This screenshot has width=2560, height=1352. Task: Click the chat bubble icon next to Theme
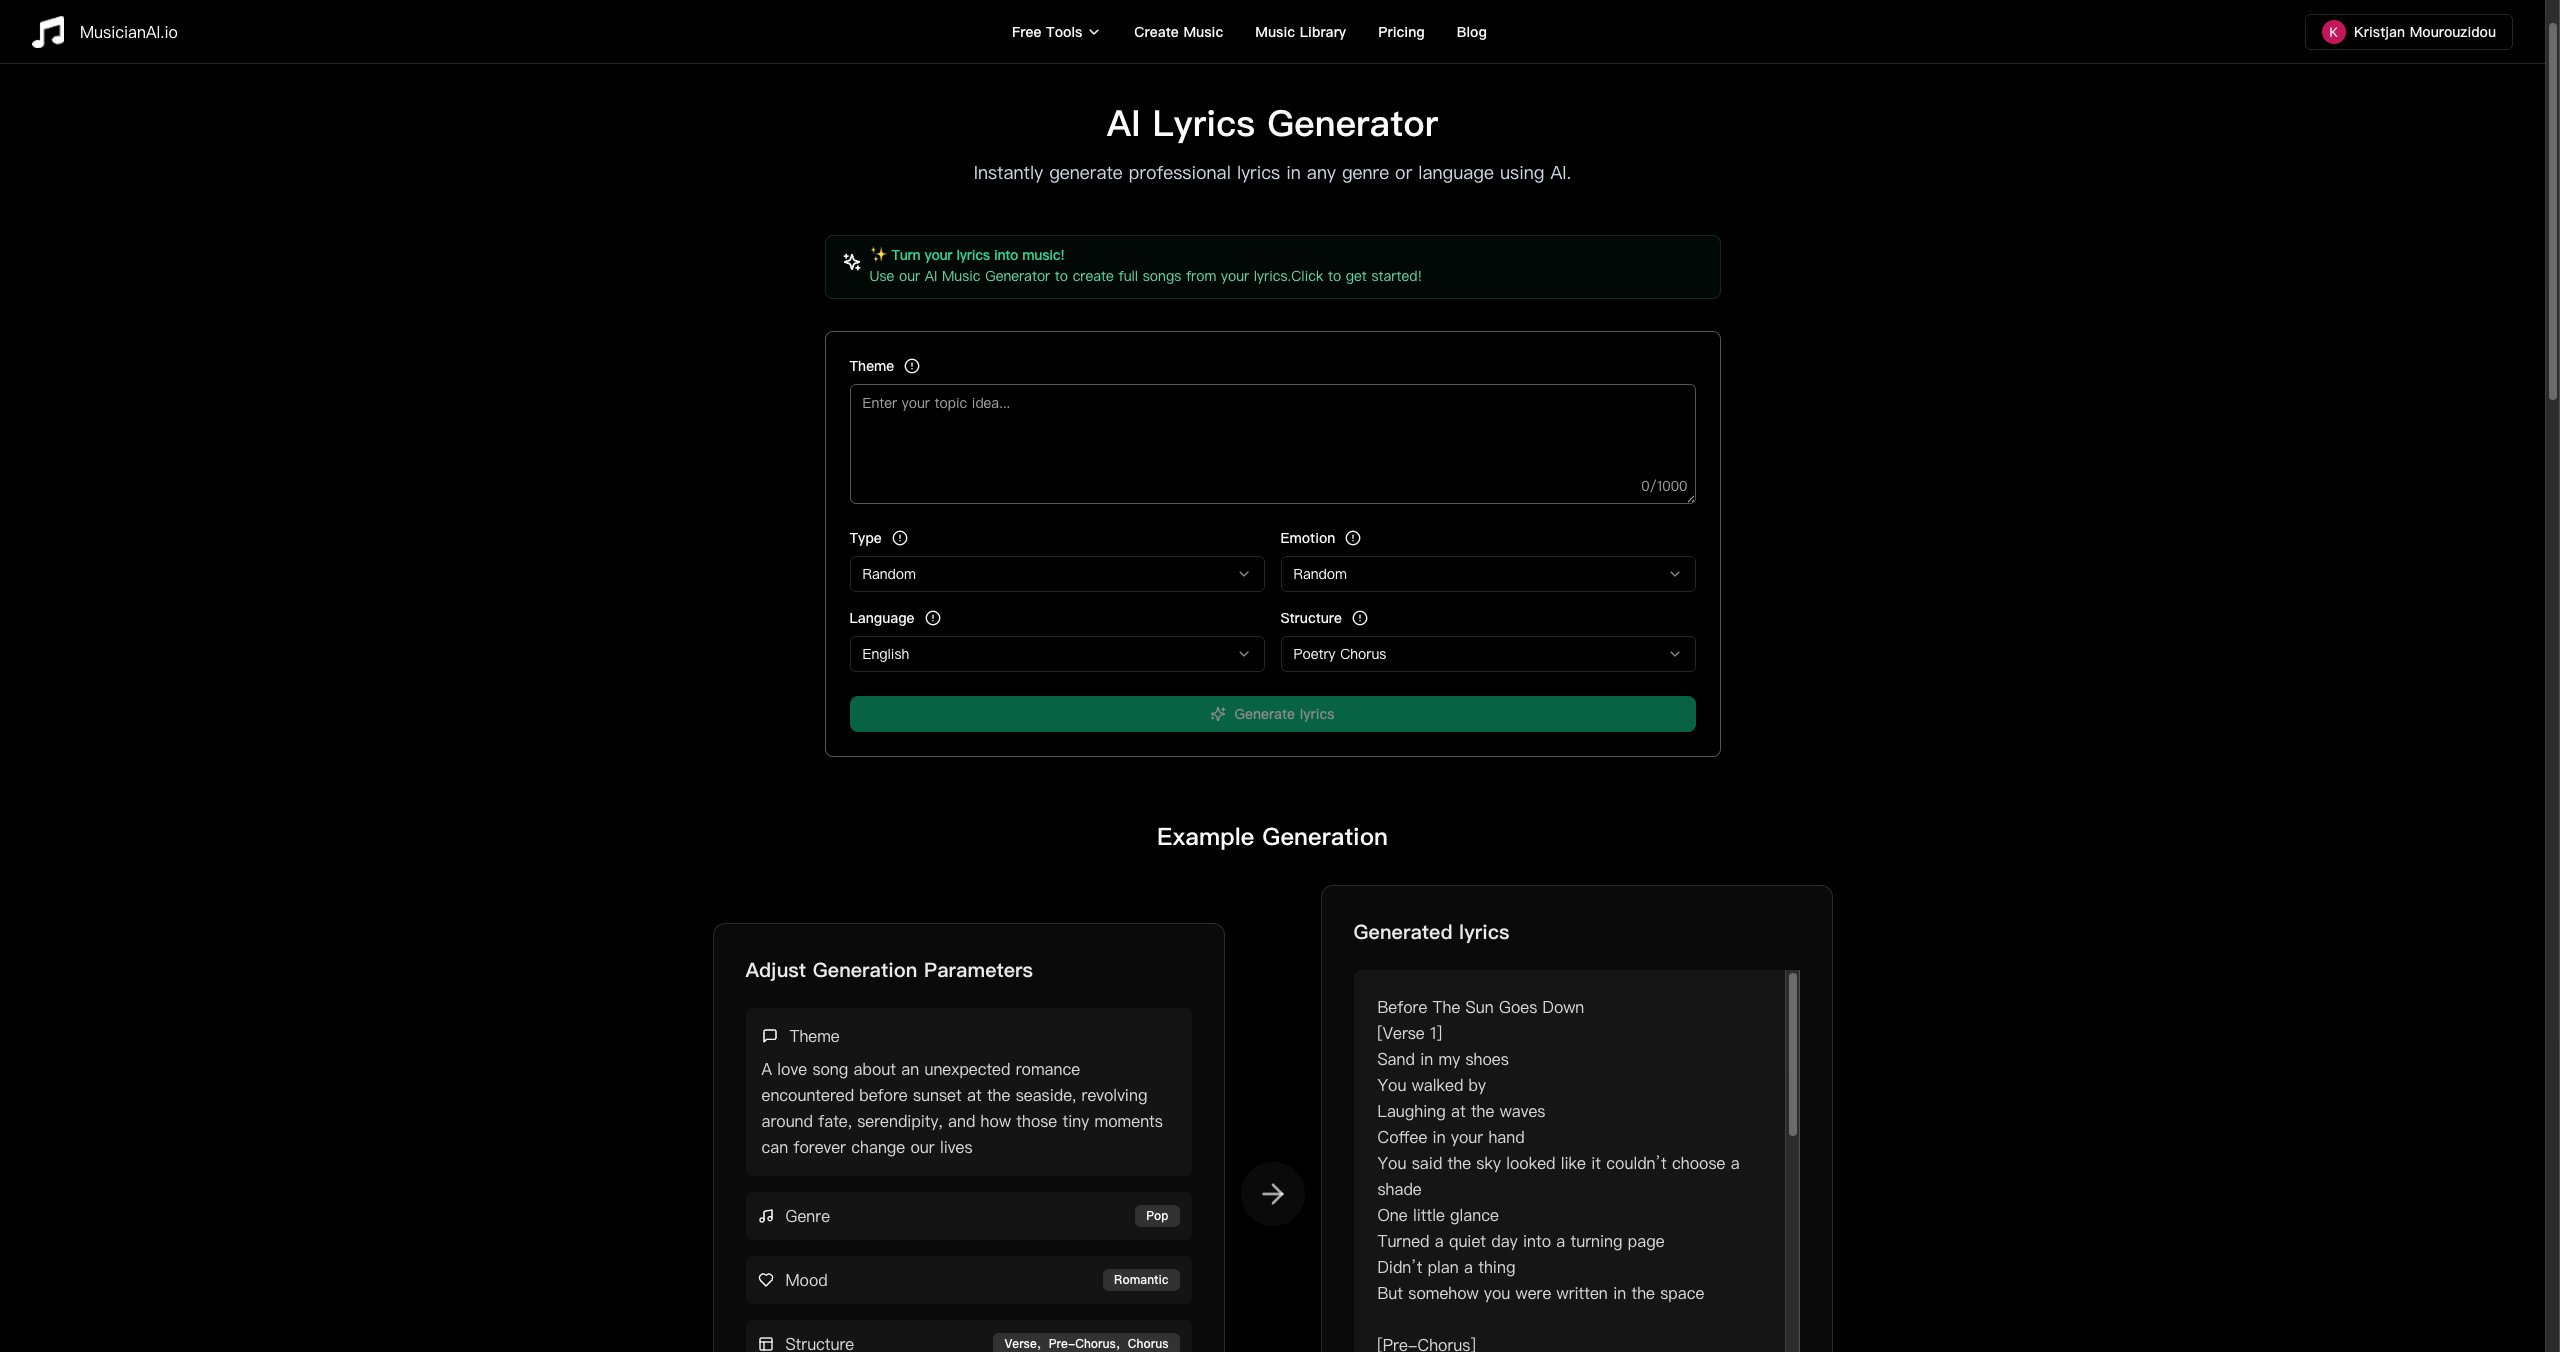coord(768,1036)
